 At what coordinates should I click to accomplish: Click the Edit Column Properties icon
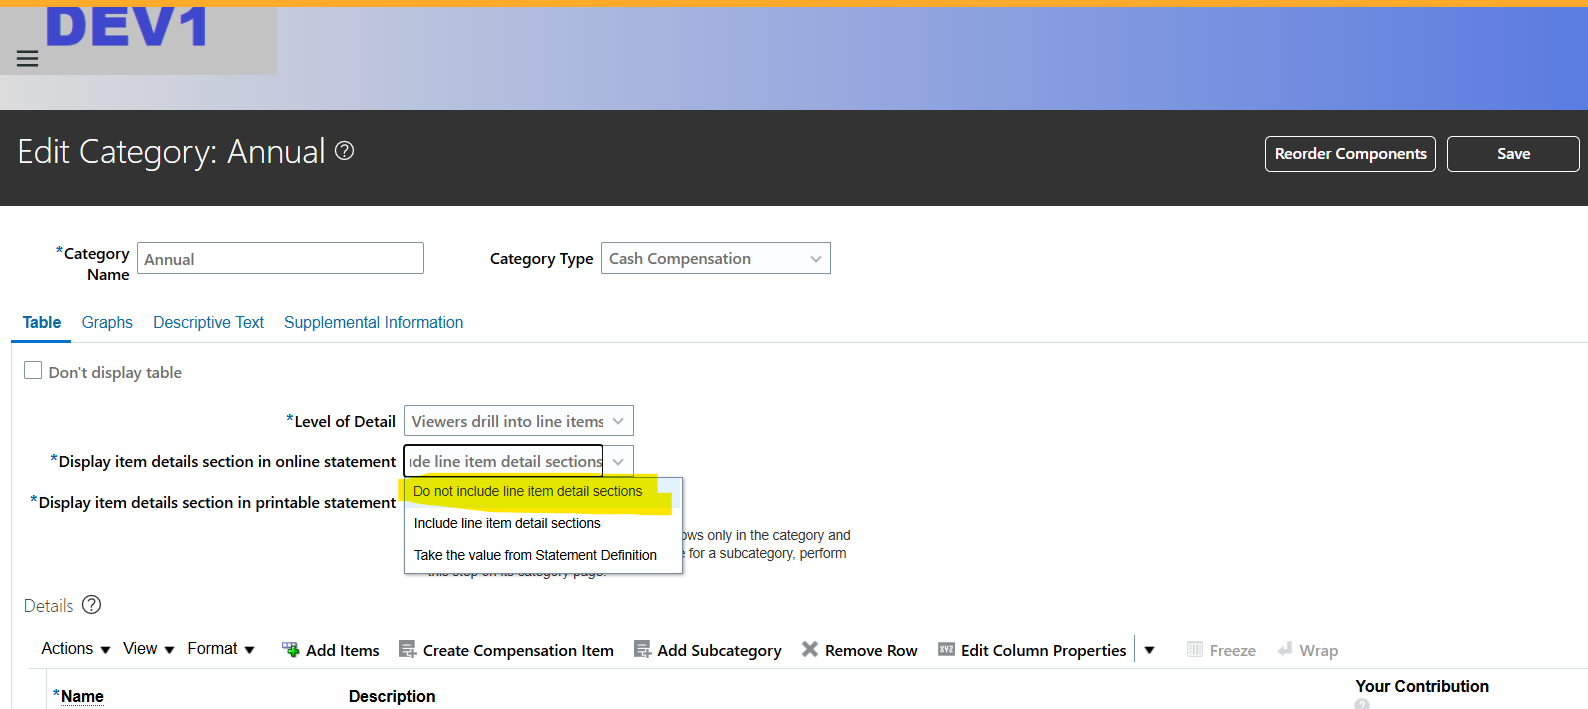pyautogui.click(x=946, y=650)
